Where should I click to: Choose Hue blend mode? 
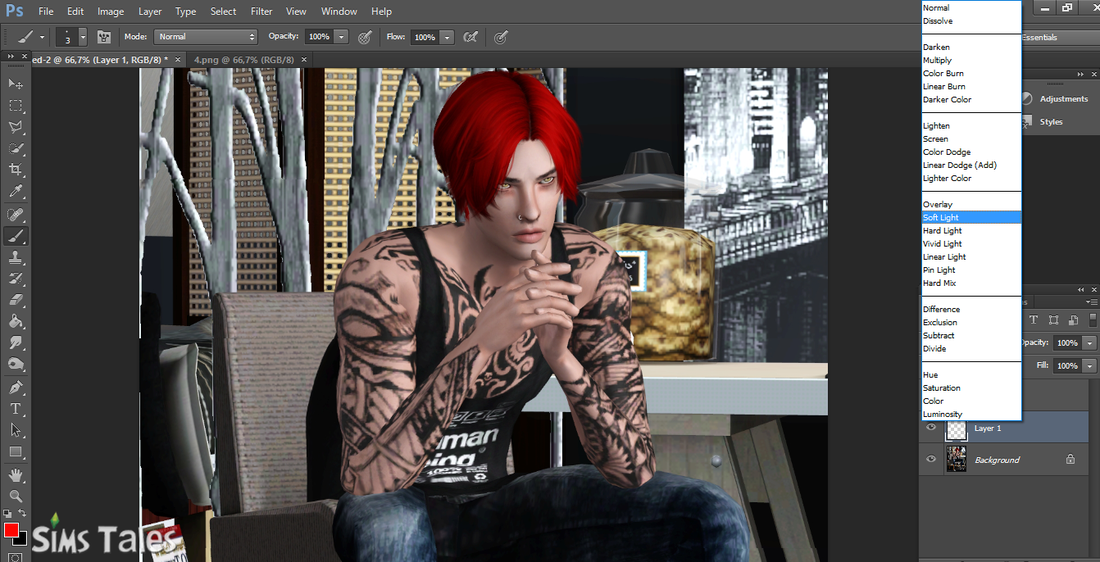click(971, 375)
